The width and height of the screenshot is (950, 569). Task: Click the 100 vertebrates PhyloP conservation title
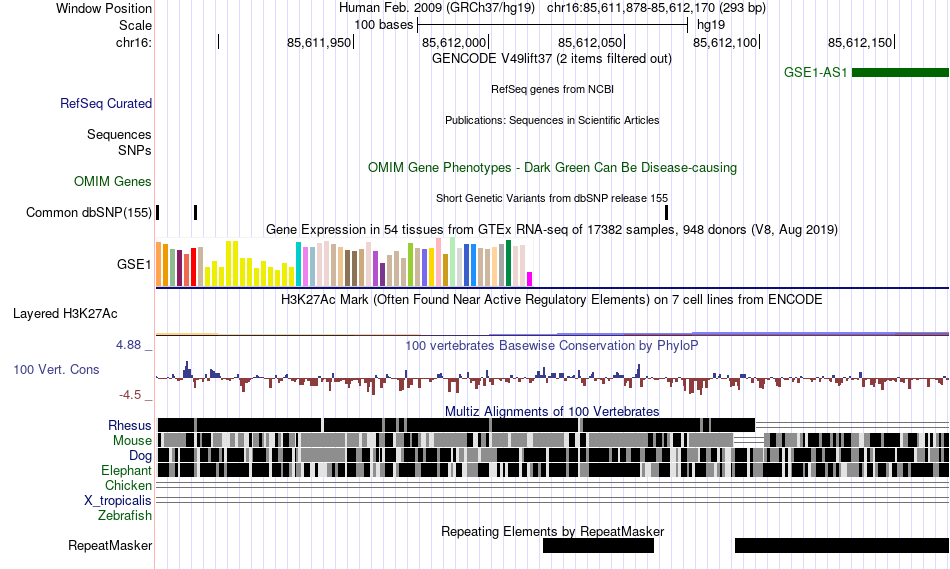pos(552,345)
